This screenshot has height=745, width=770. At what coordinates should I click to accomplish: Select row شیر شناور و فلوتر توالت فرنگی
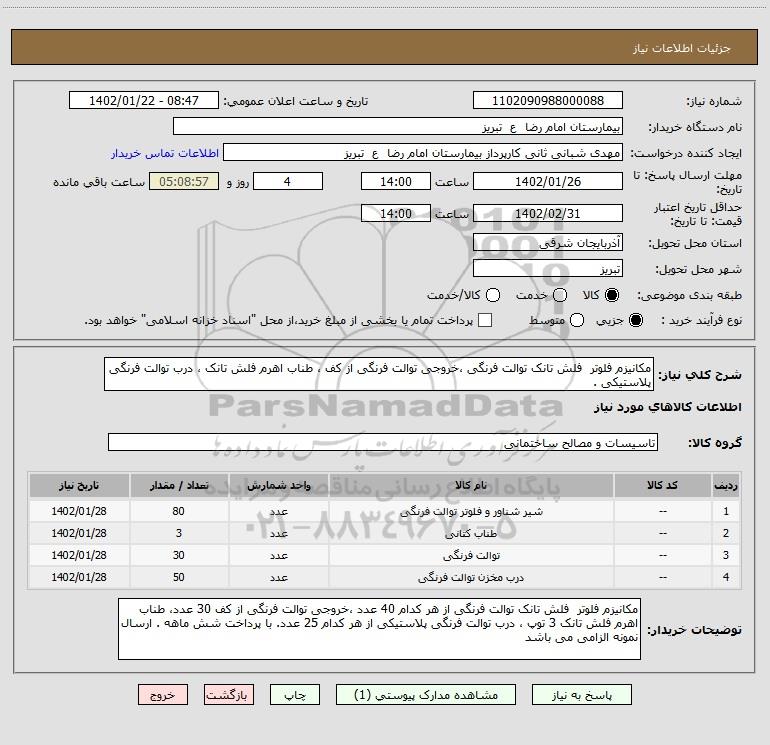[x=385, y=511]
